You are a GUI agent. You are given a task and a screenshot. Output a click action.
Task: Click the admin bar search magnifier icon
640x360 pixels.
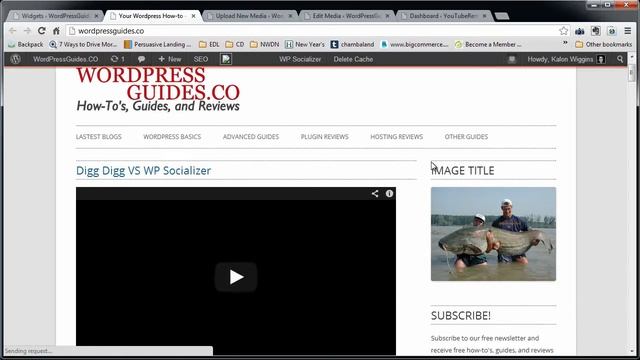tap(620, 59)
